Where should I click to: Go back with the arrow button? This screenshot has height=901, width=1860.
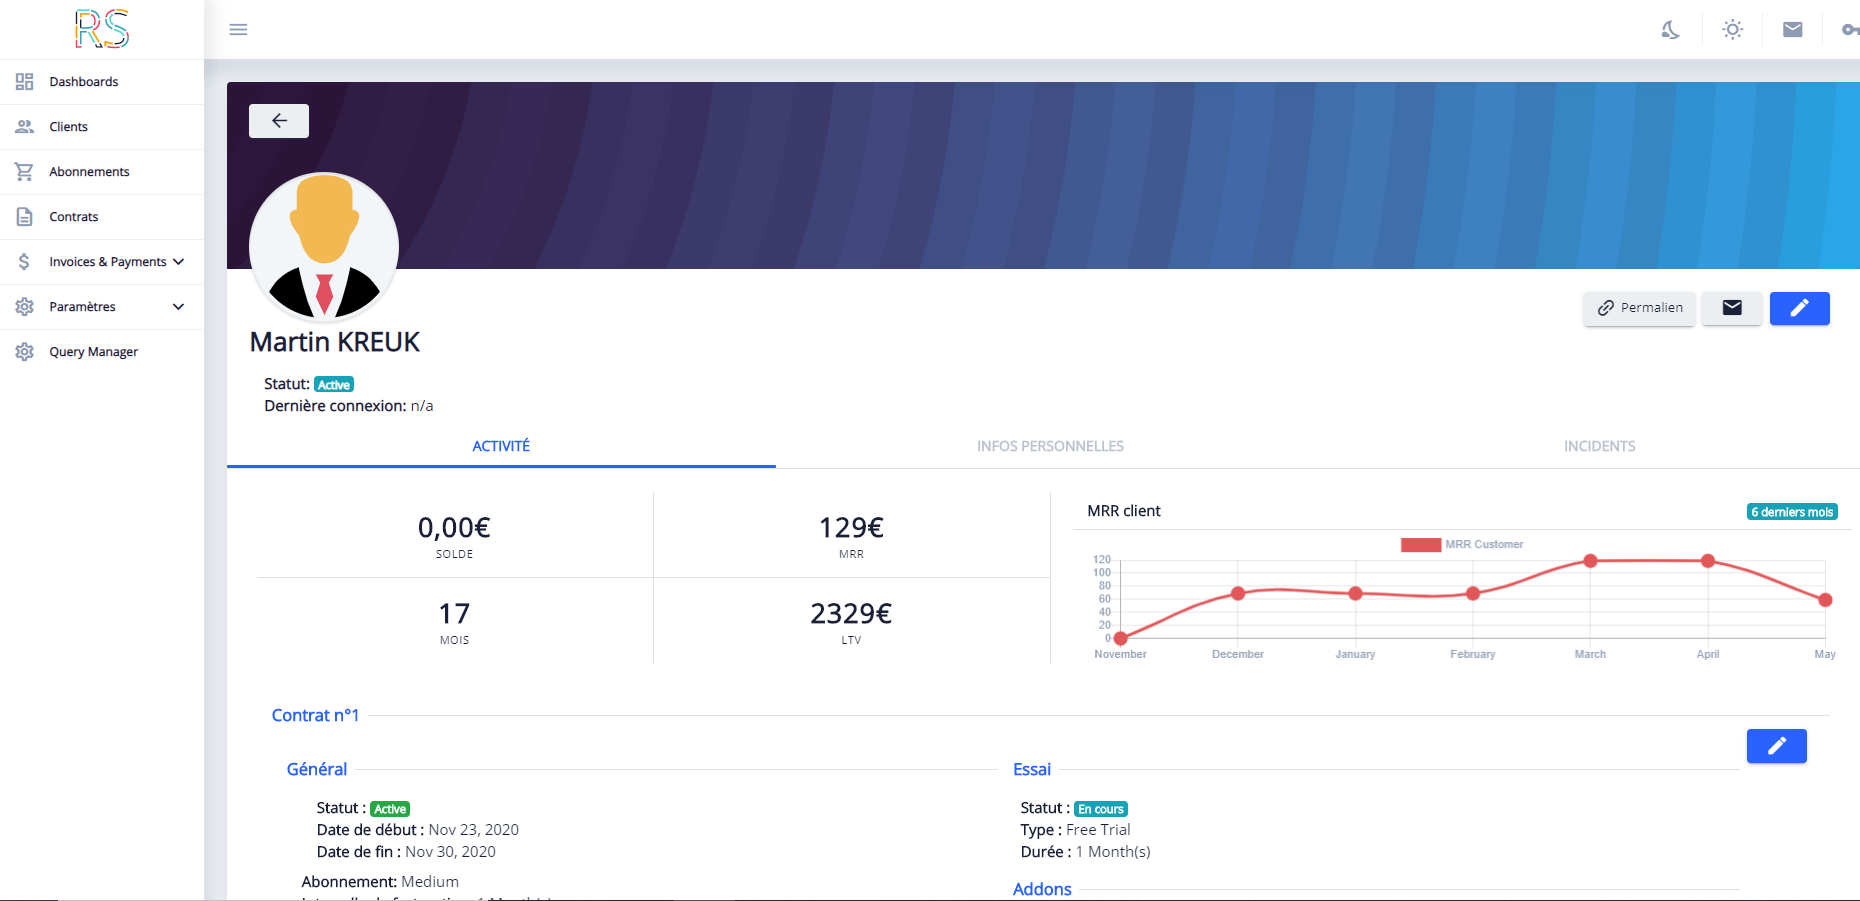click(x=279, y=121)
